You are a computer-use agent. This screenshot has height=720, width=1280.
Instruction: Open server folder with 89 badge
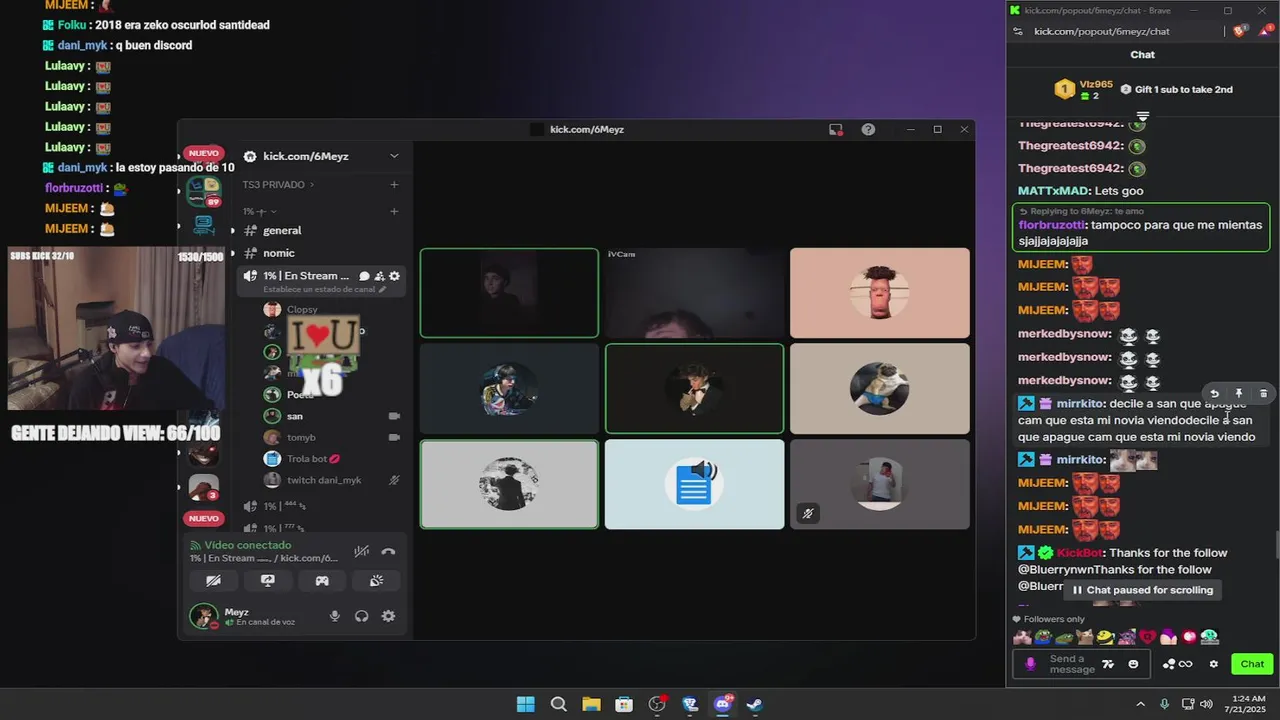point(204,190)
